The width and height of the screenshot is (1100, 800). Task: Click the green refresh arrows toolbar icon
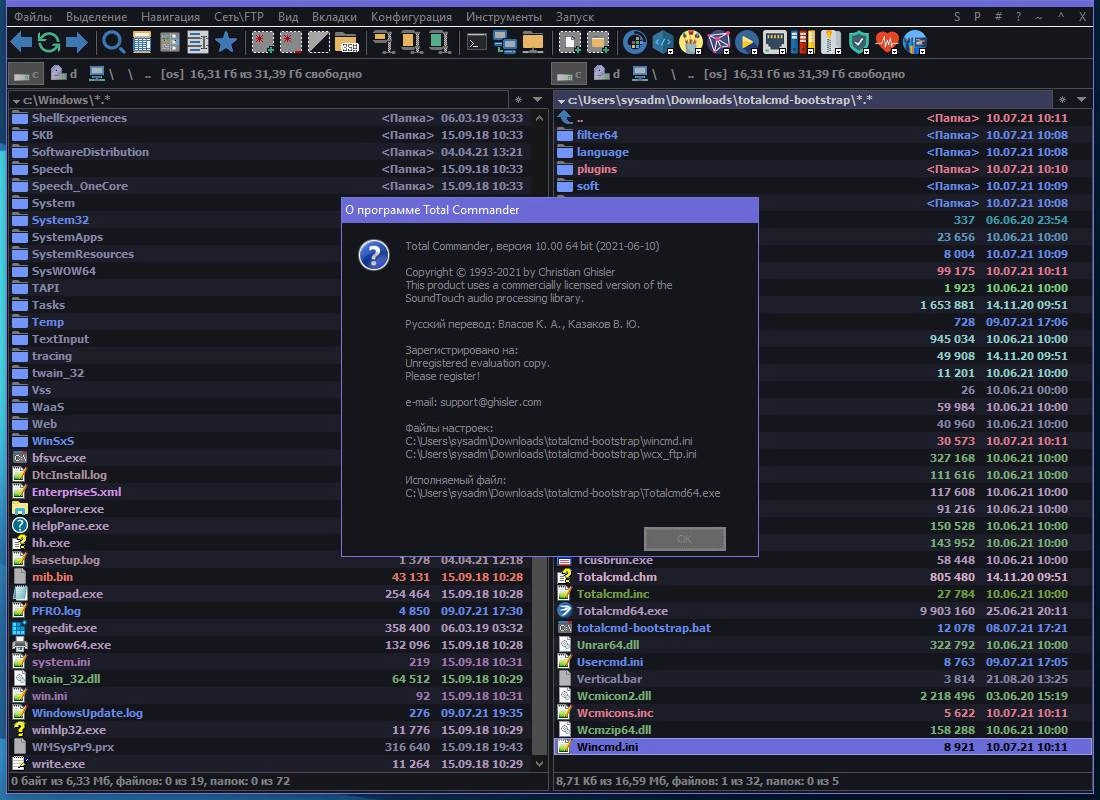(48, 43)
